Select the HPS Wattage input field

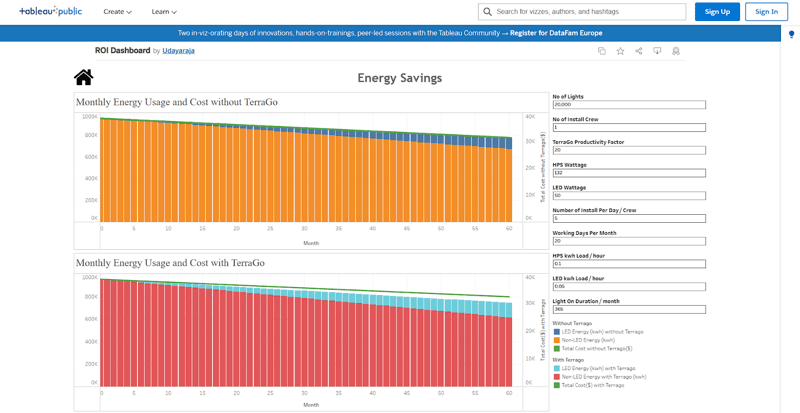(629, 173)
